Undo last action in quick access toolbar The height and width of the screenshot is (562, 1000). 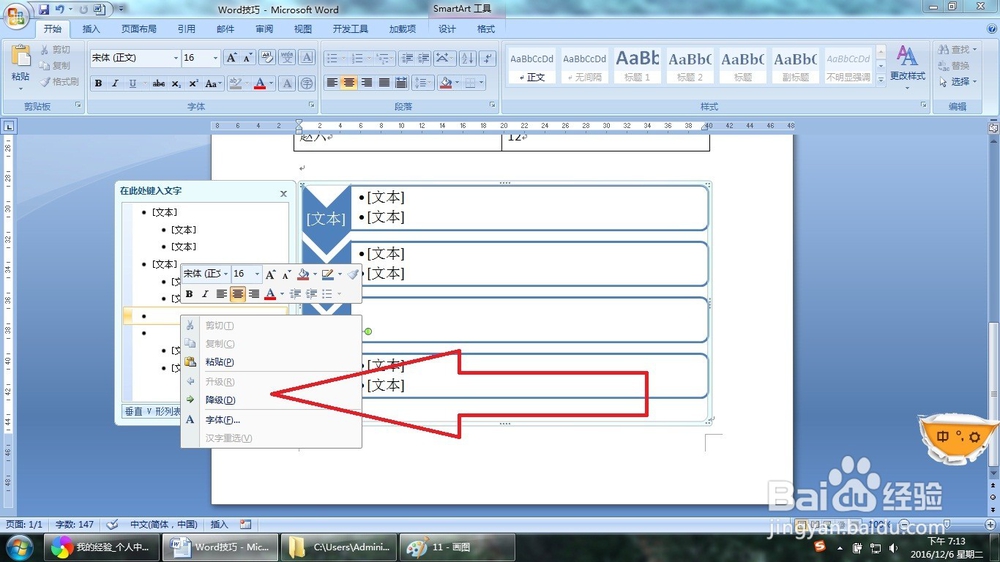[x=60, y=9]
